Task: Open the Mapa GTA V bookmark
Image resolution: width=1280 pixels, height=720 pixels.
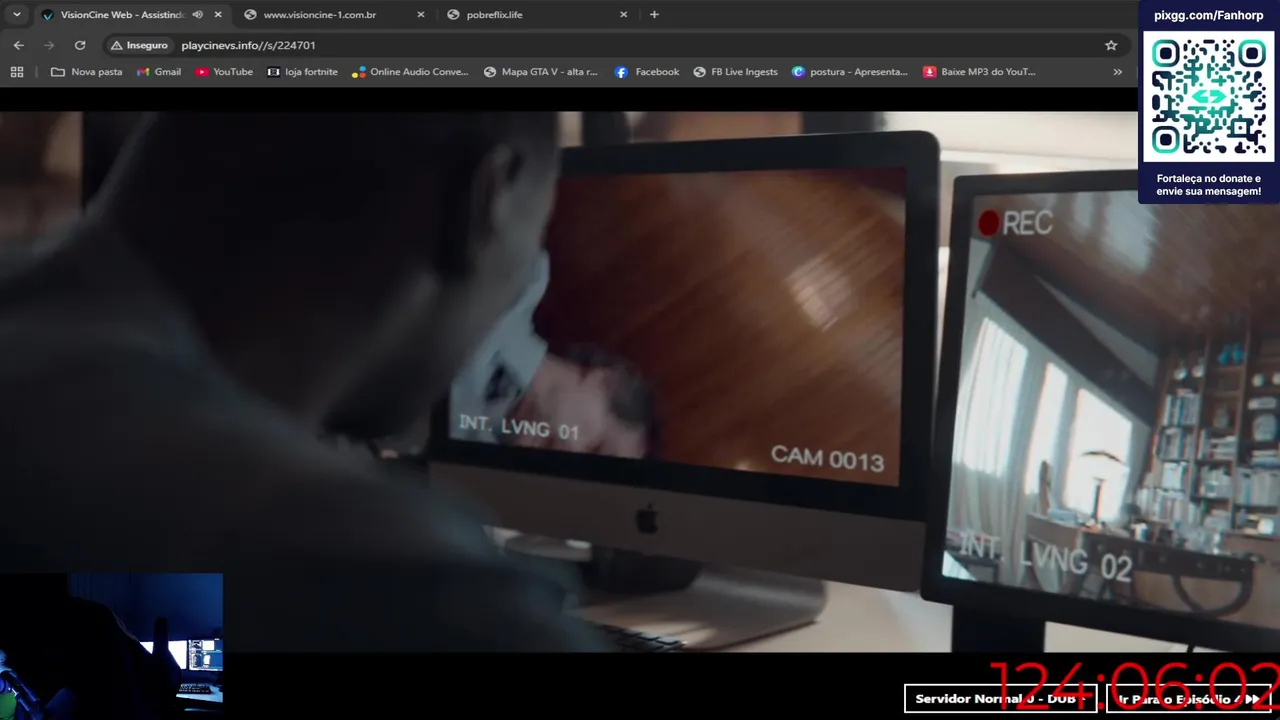Action: 540,72
